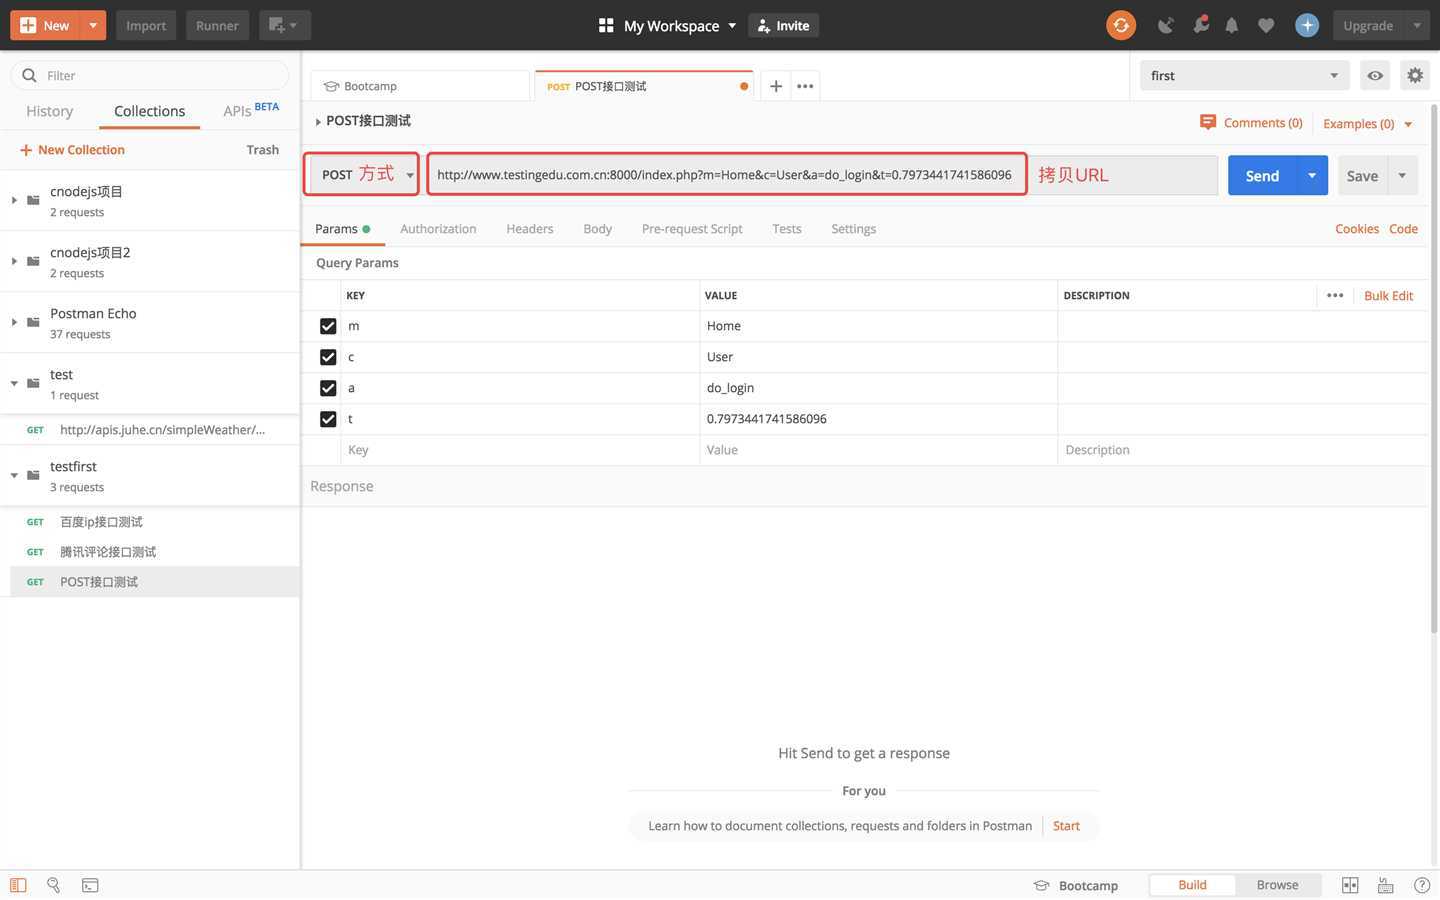Open the help question mark icon
The height and width of the screenshot is (900, 1440).
tap(1422, 885)
